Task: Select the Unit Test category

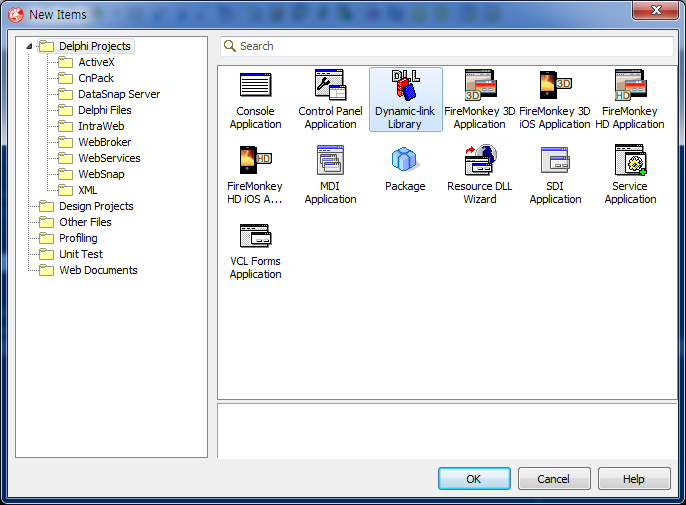Action: tap(71, 254)
